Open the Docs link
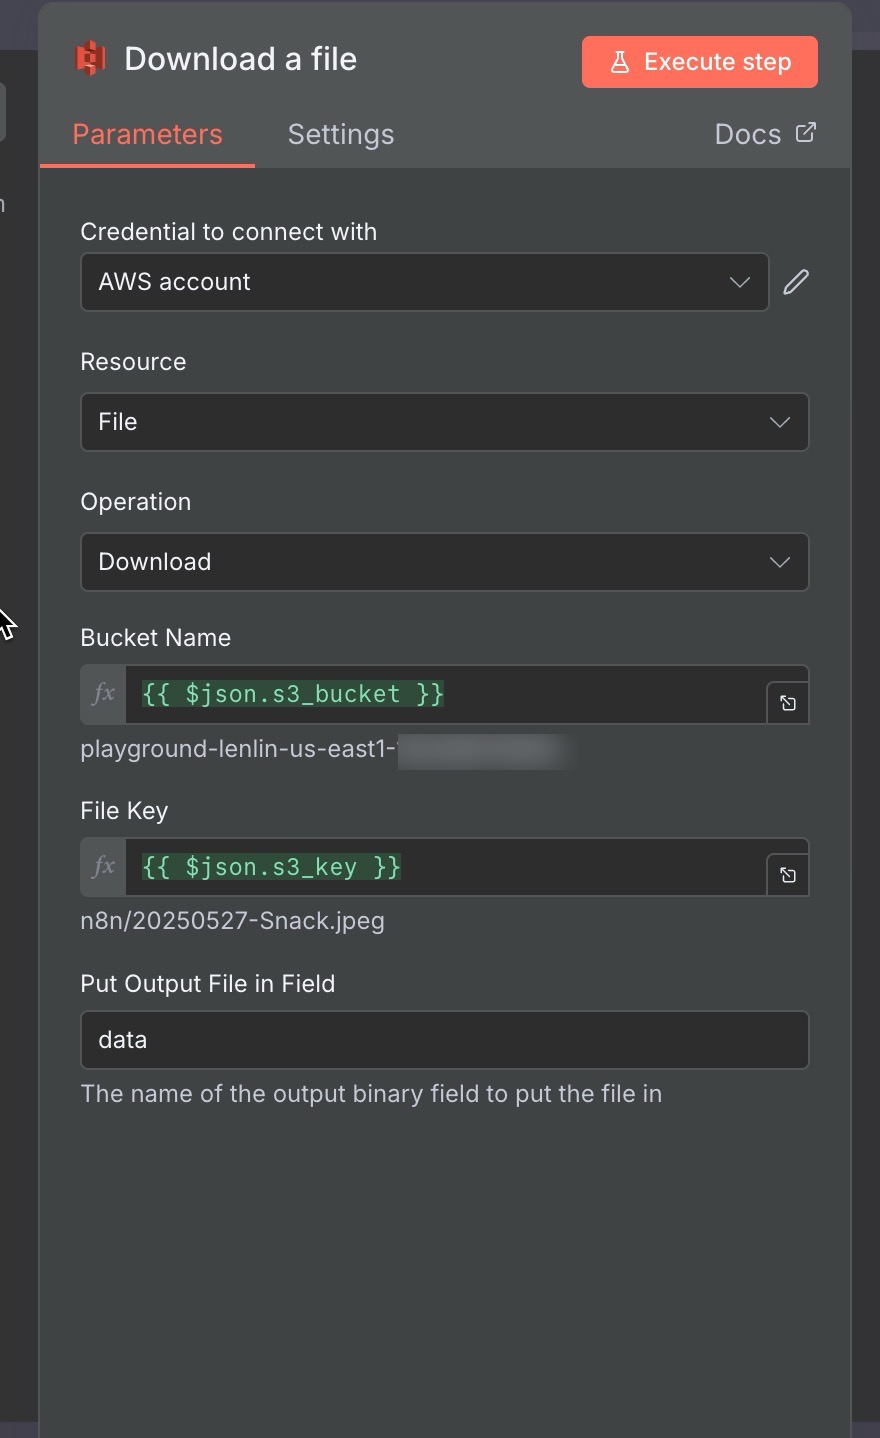The image size is (880, 1438). (748, 134)
